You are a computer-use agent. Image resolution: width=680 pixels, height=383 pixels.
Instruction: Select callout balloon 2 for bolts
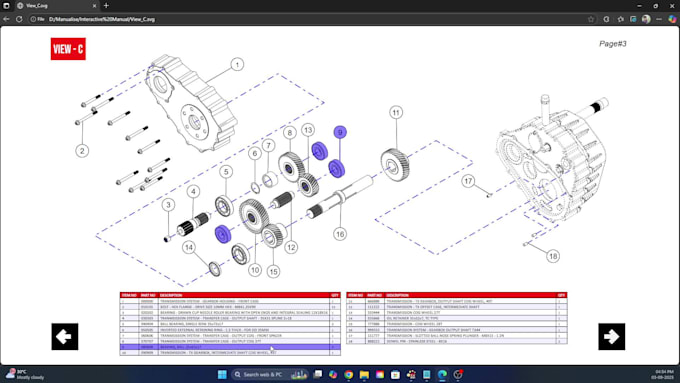(82, 151)
